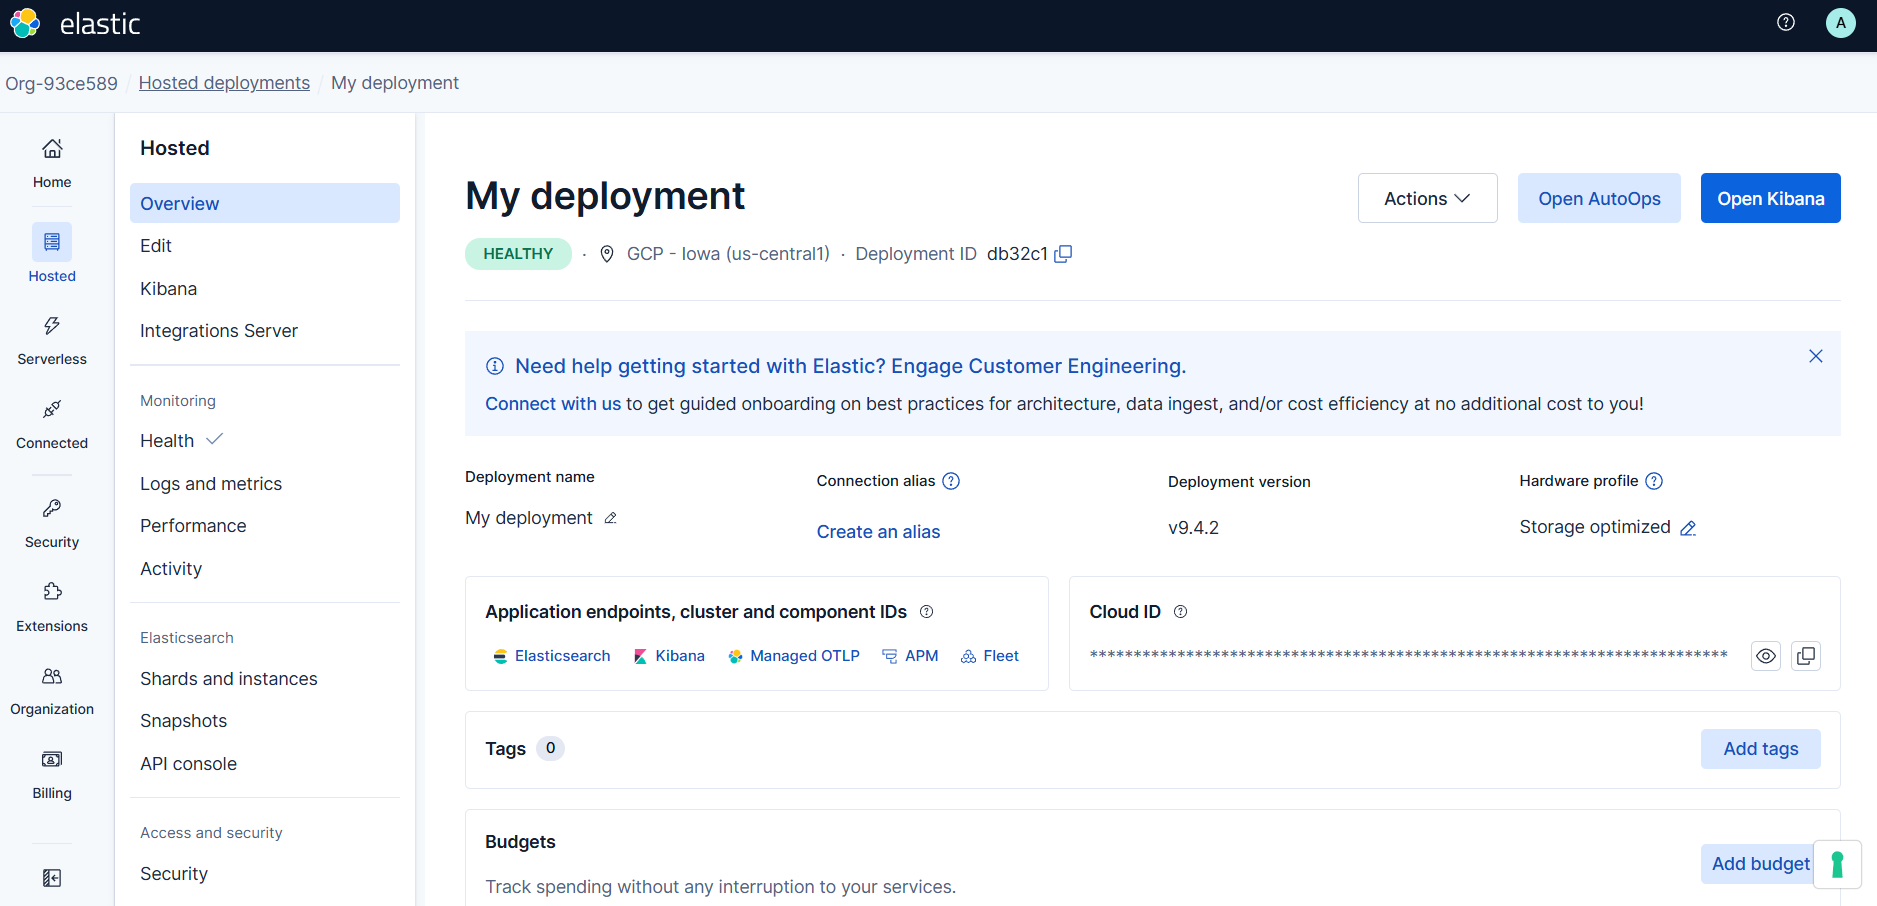The image size is (1877, 906).
Task: Open the Fleet endpoint link
Action: (x=990, y=656)
